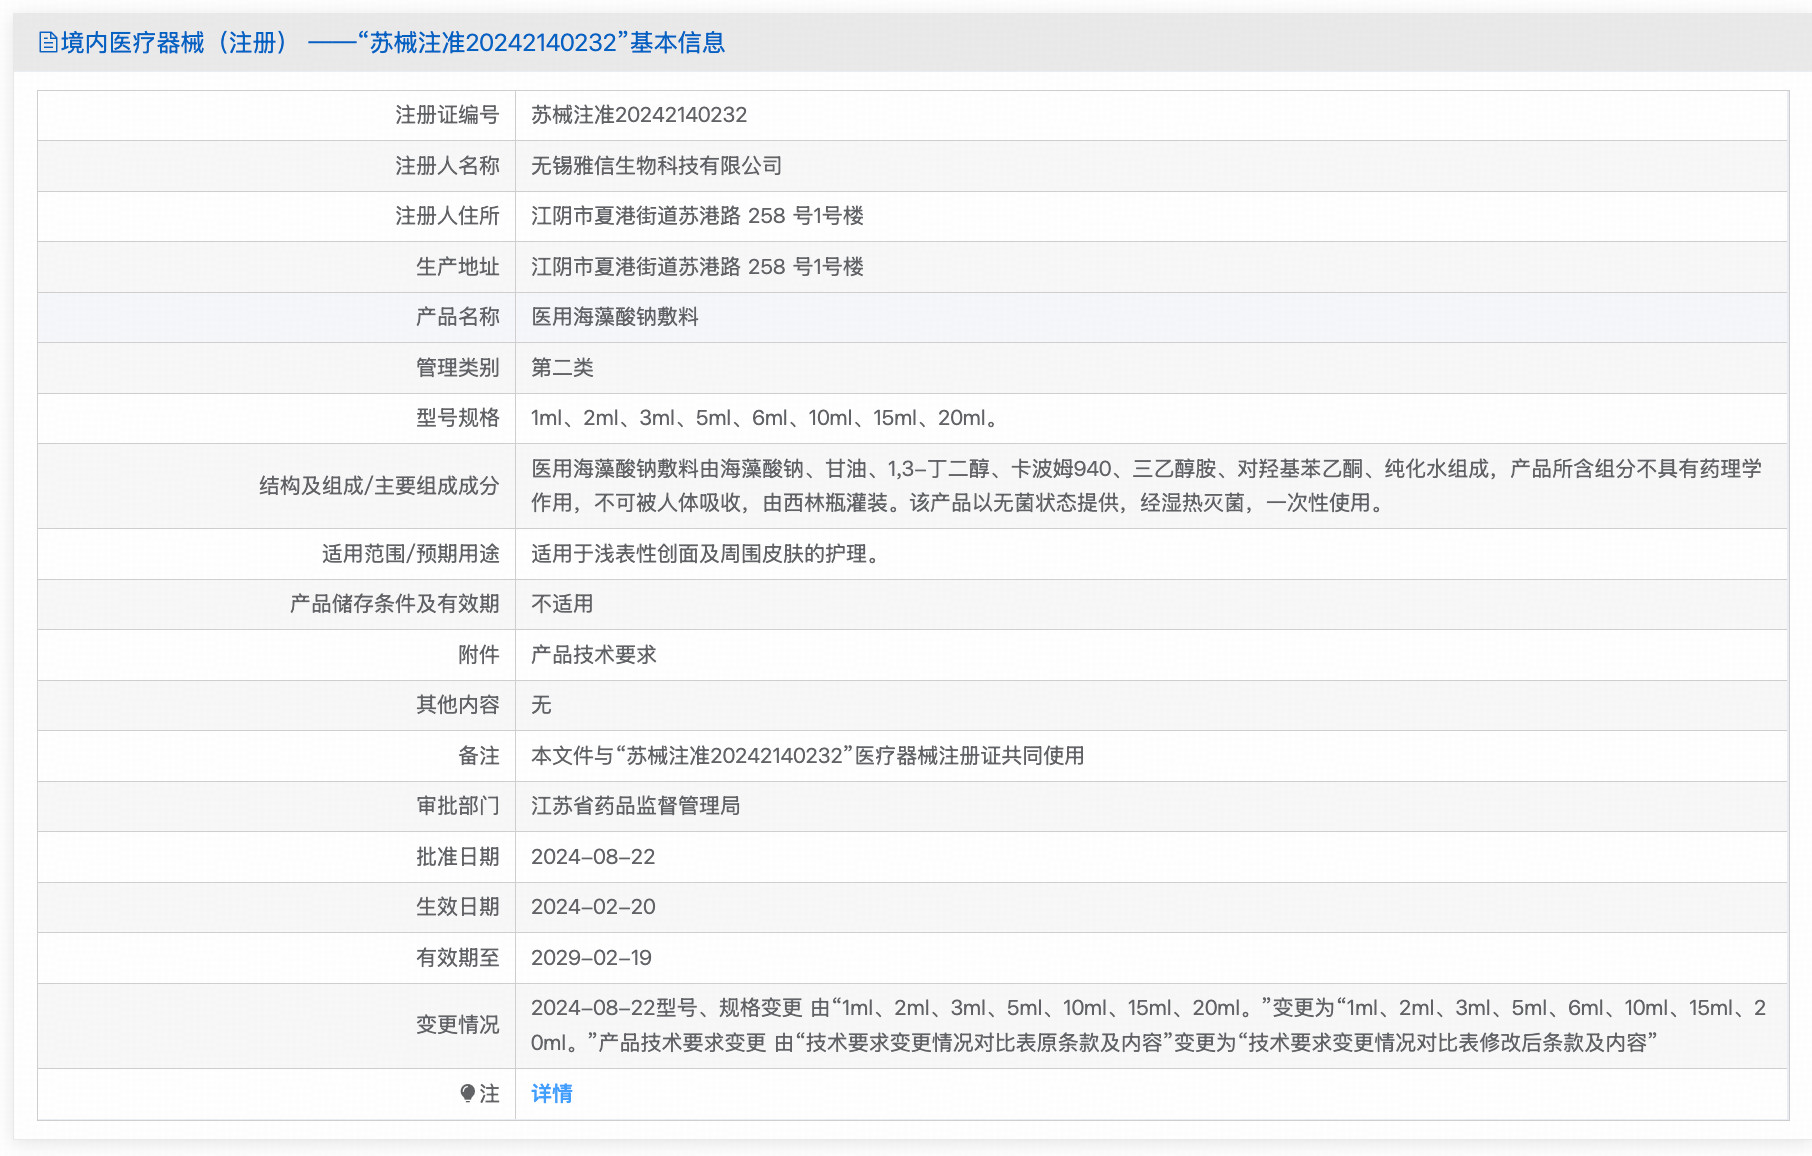Click the 适用范围 value about superficial wound care
1812x1156 pixels.
click(x=705, y=554)
